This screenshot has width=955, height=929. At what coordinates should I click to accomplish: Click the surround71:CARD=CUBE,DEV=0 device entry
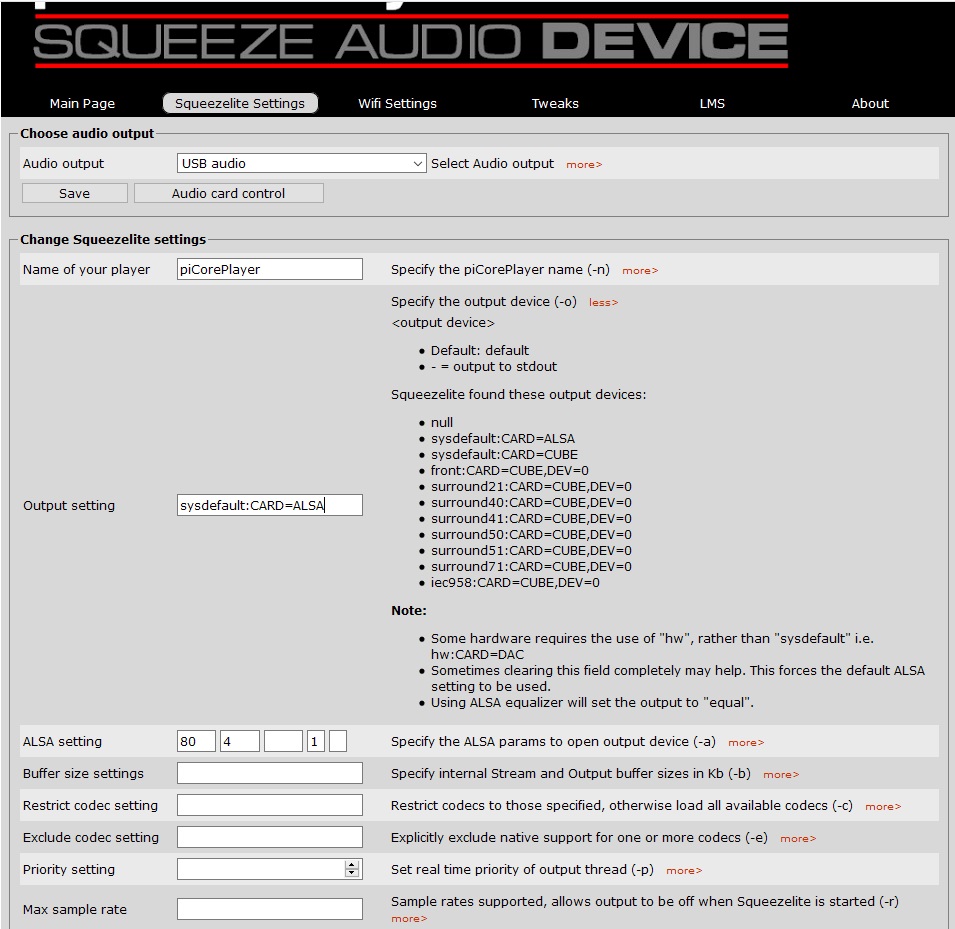tap(531, 567)
